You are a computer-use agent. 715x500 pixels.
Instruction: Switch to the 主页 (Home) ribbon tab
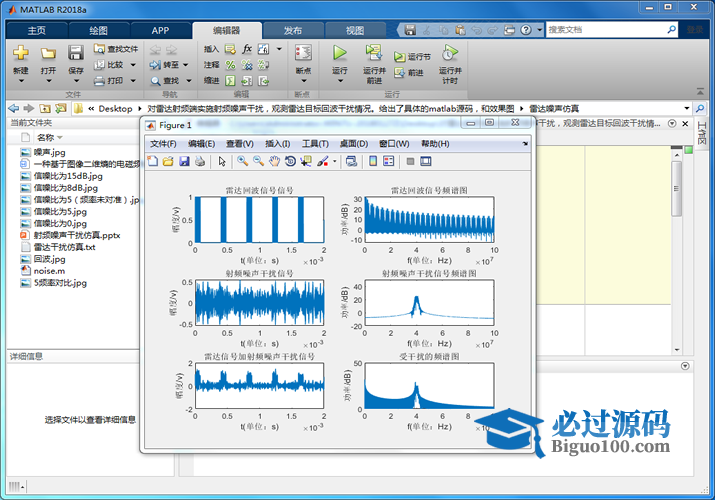point(36,31)
